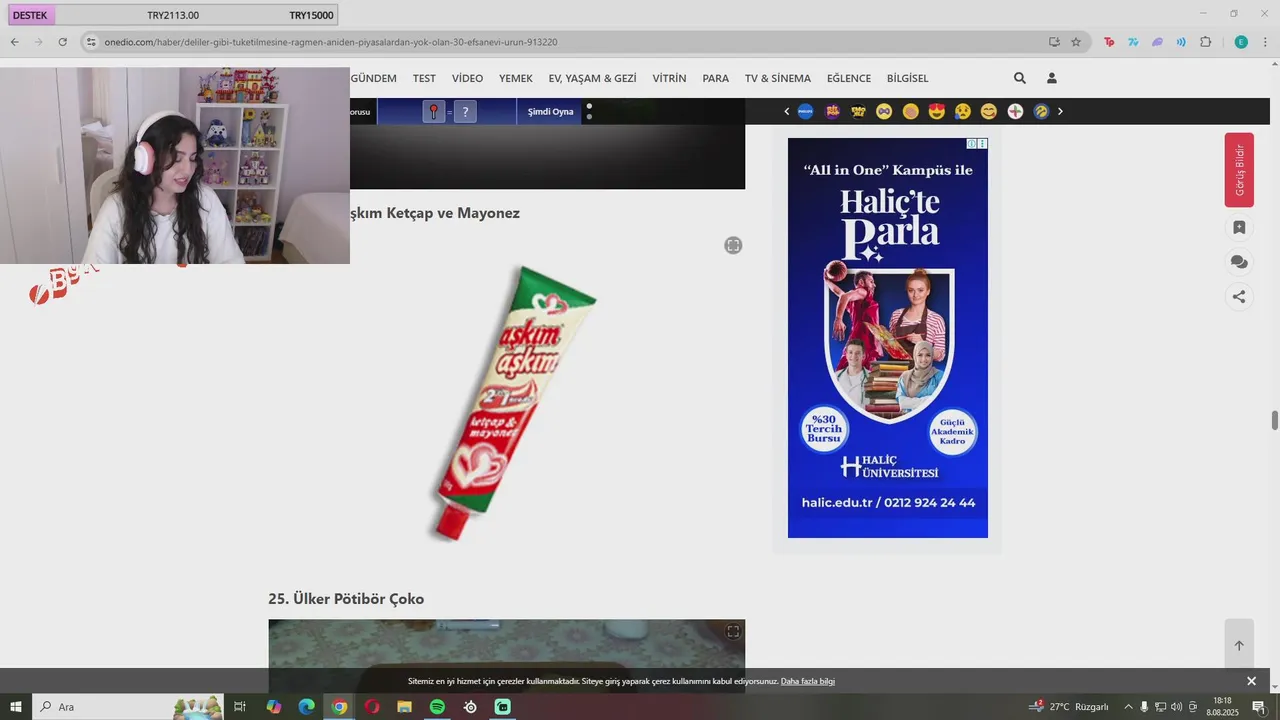Open the blue 7tv browser extension
The image size is (1280, 720).
pos(1133,42)
